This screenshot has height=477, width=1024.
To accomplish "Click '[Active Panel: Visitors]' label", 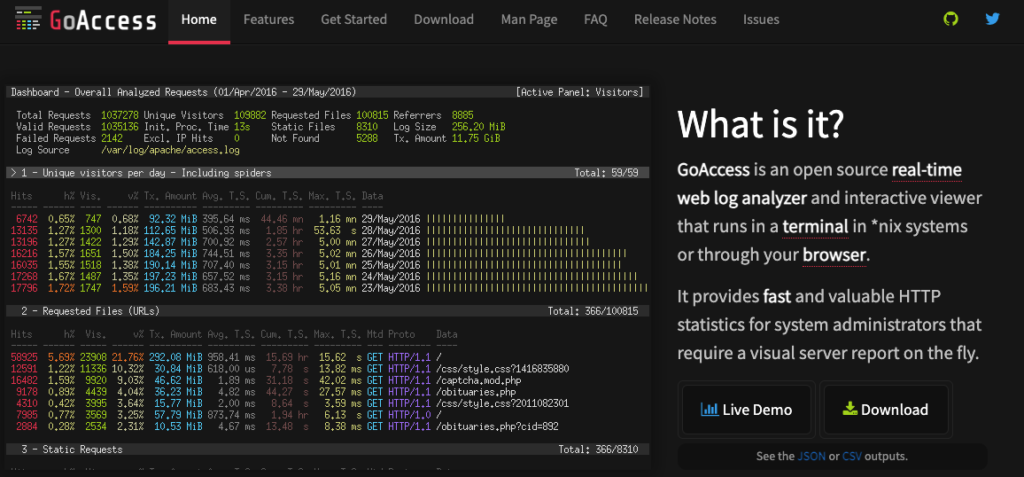I will tap(579, 92).
